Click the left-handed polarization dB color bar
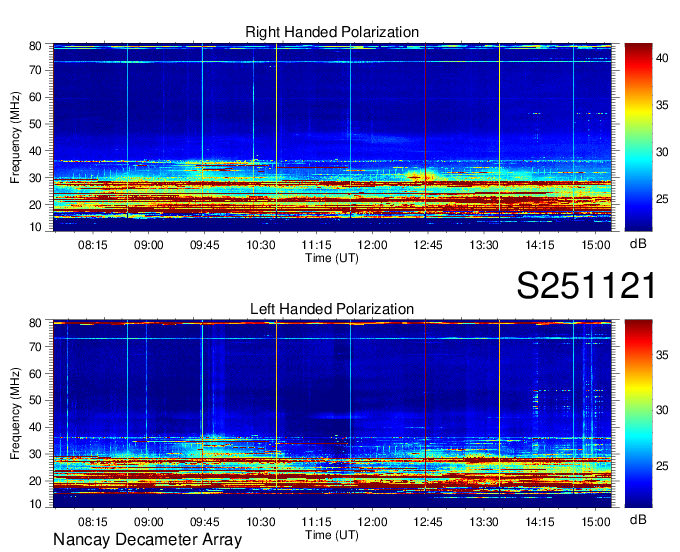This screenshot has height=552, width=680. click(639, 413)
